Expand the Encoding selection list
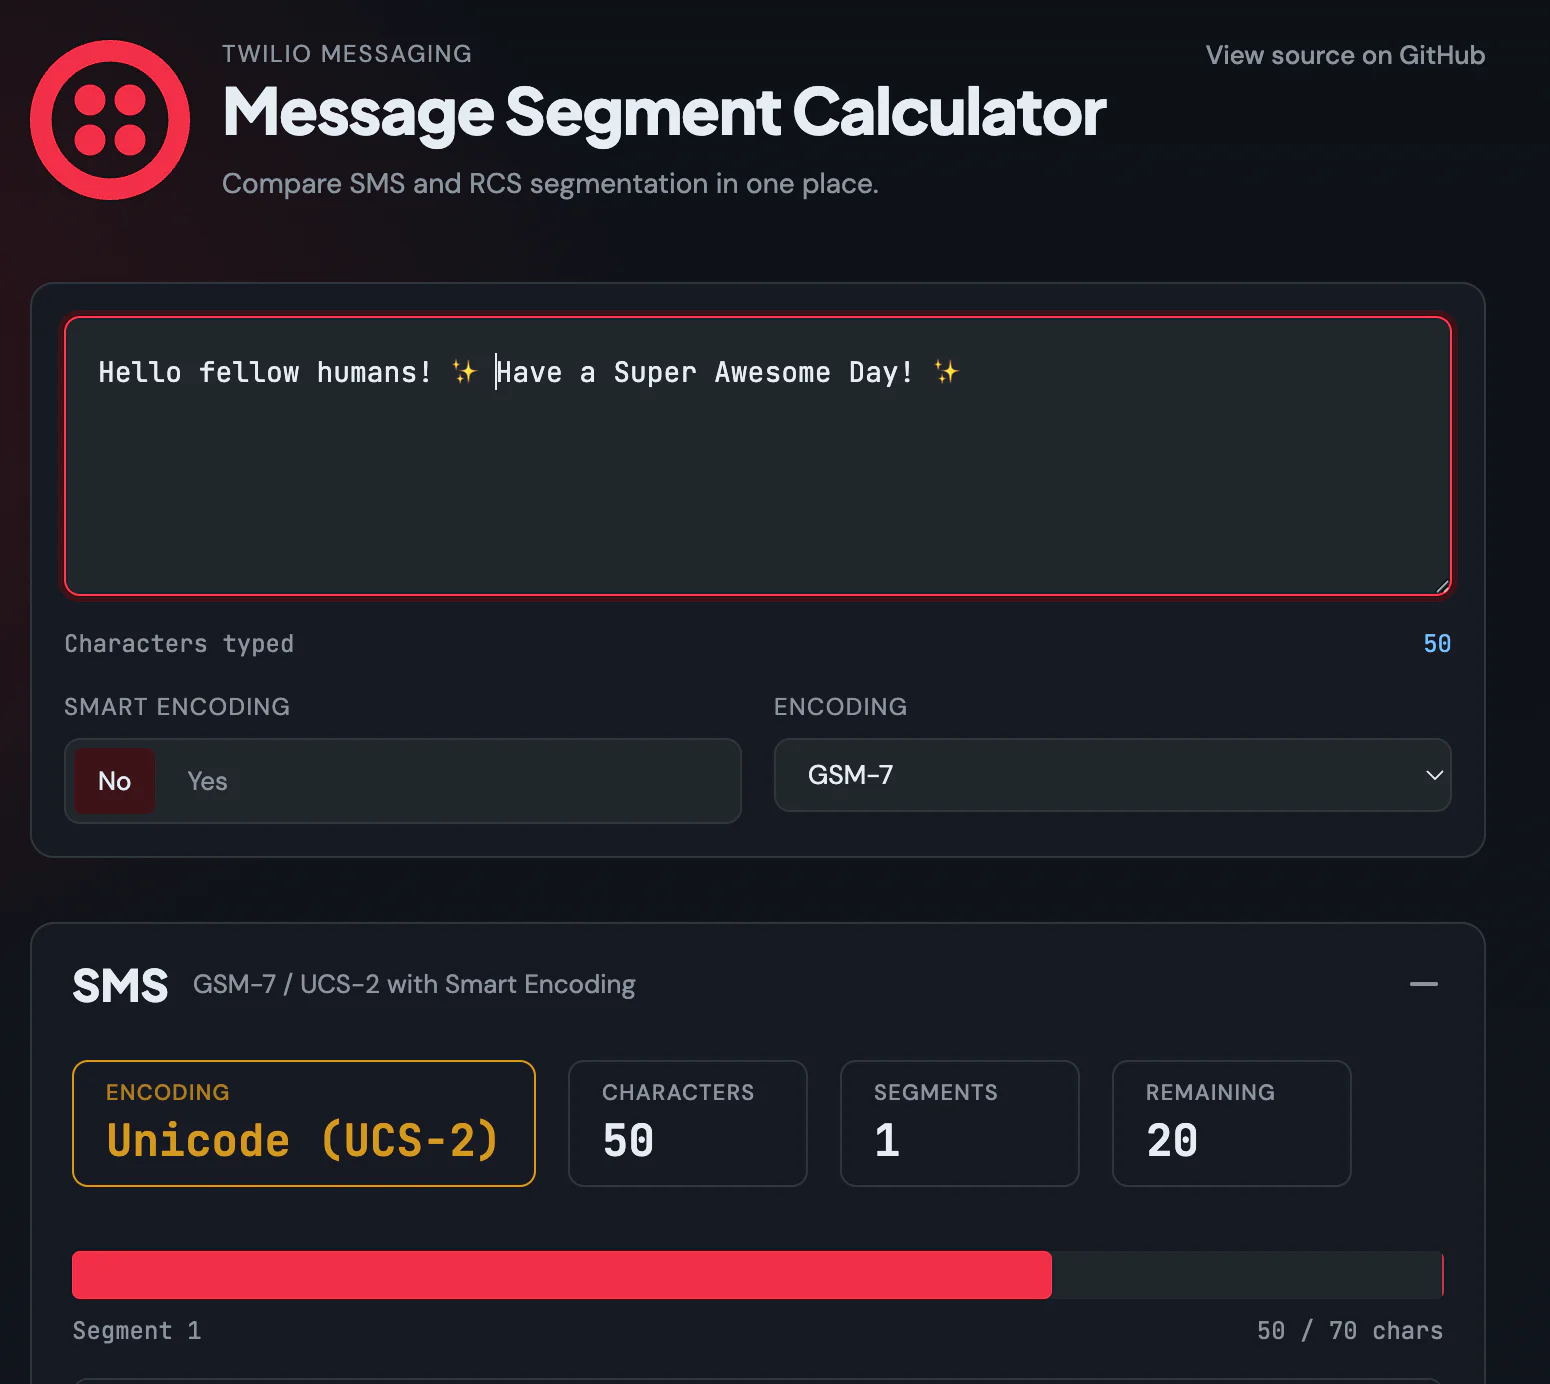1550x1384 pixels. click(1112, 775)
